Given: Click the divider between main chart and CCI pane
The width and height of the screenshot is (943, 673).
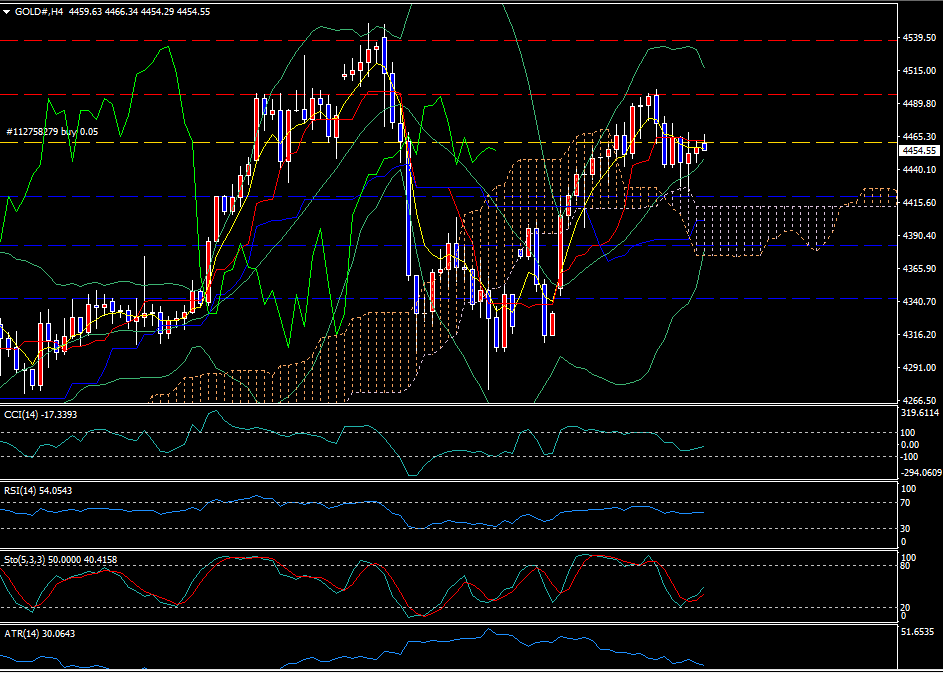Looking at the screenshot, I should click(450, 404).
